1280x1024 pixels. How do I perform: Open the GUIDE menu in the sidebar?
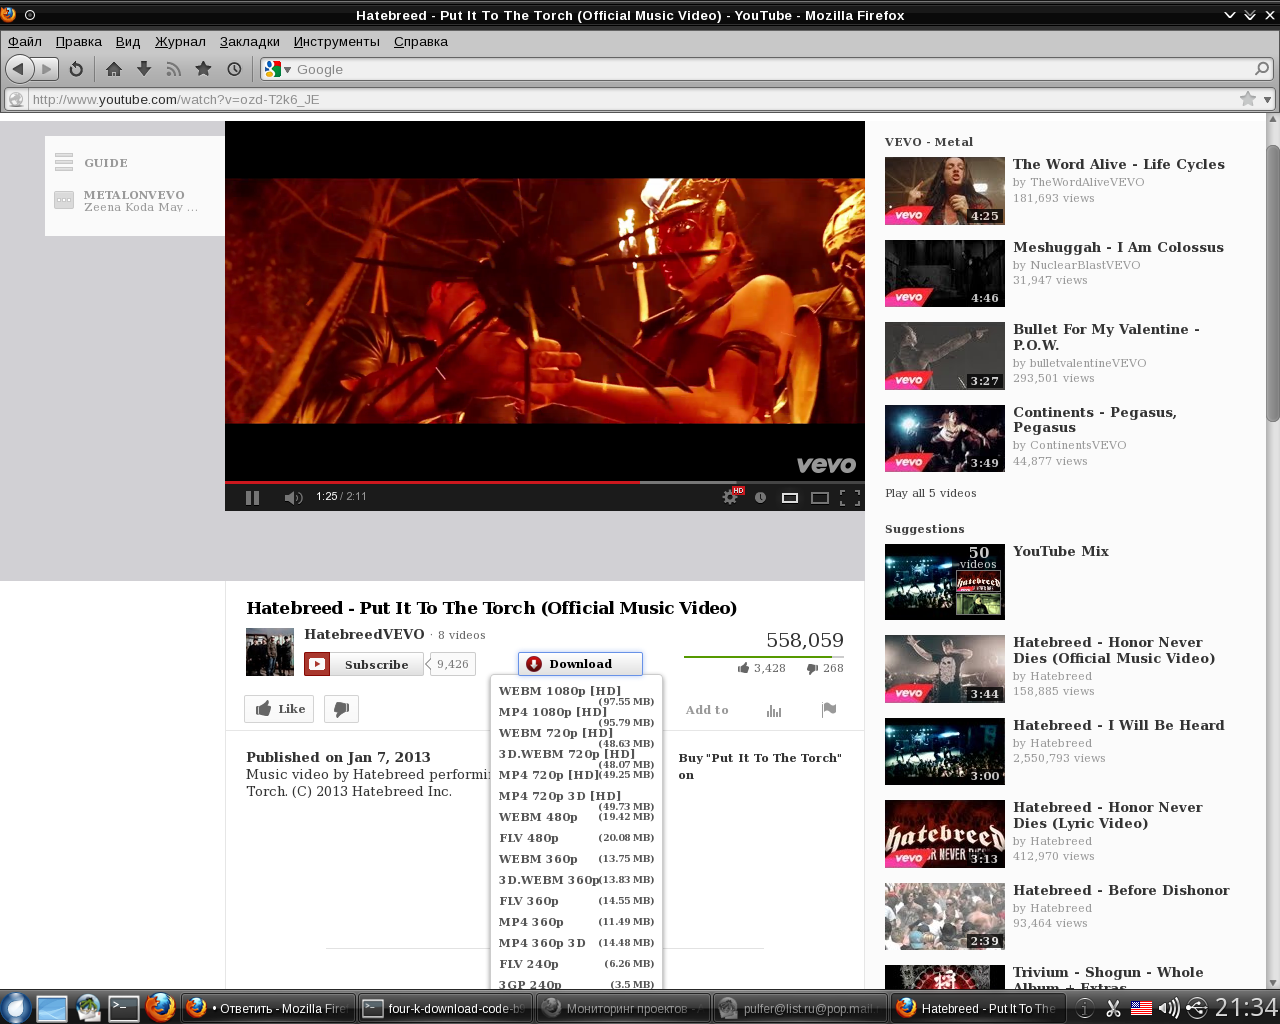coord(105,163)
